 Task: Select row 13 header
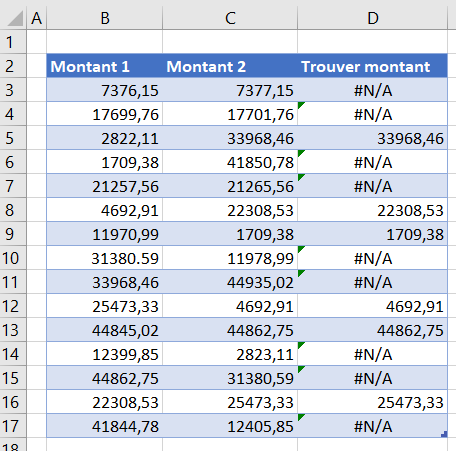point(13,330)
